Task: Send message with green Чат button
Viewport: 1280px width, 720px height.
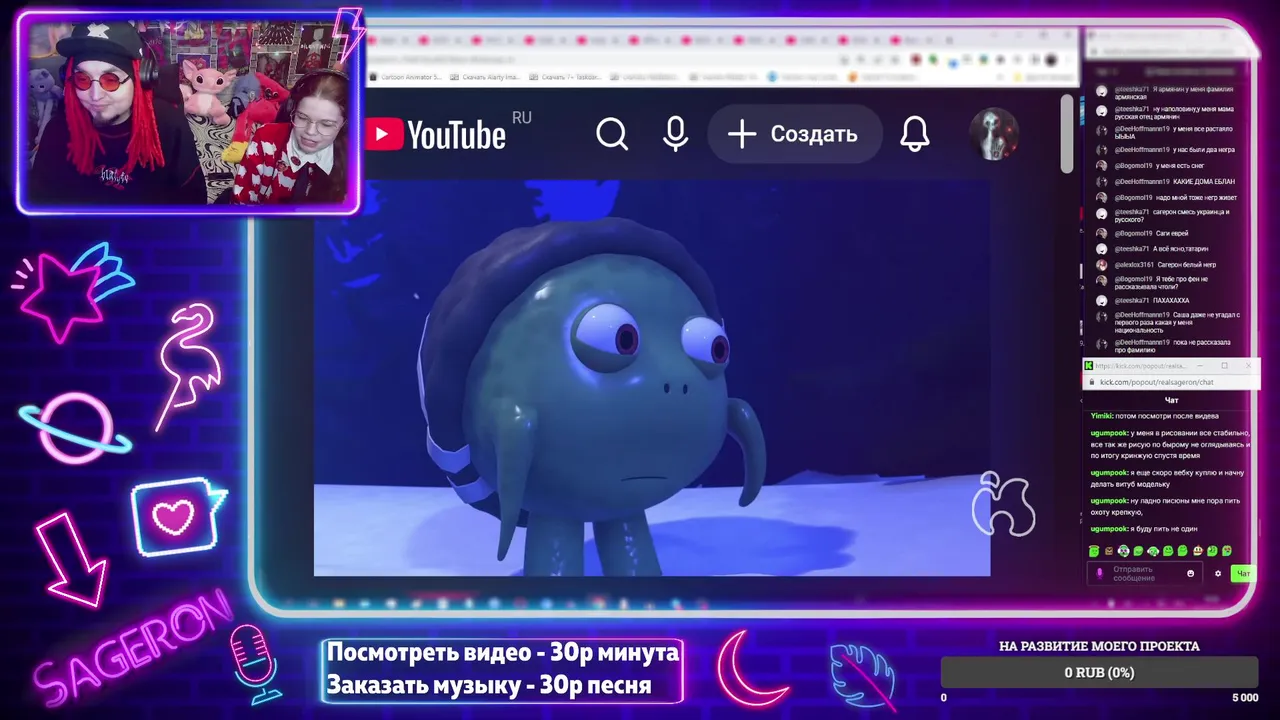Action: click(x=1242, y=574)
